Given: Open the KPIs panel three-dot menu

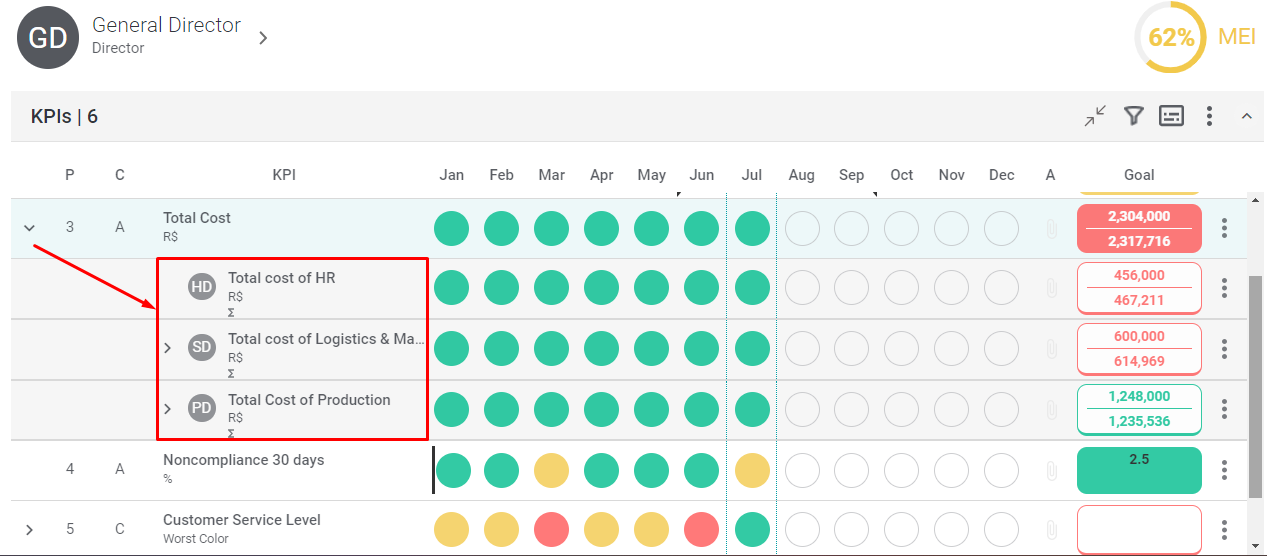Looking at the screenshot, I should 1209,116.
